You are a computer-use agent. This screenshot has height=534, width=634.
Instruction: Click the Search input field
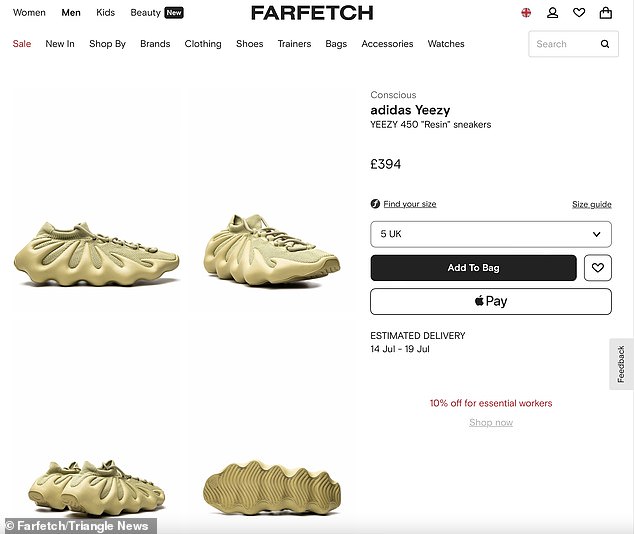pos(564,44)
